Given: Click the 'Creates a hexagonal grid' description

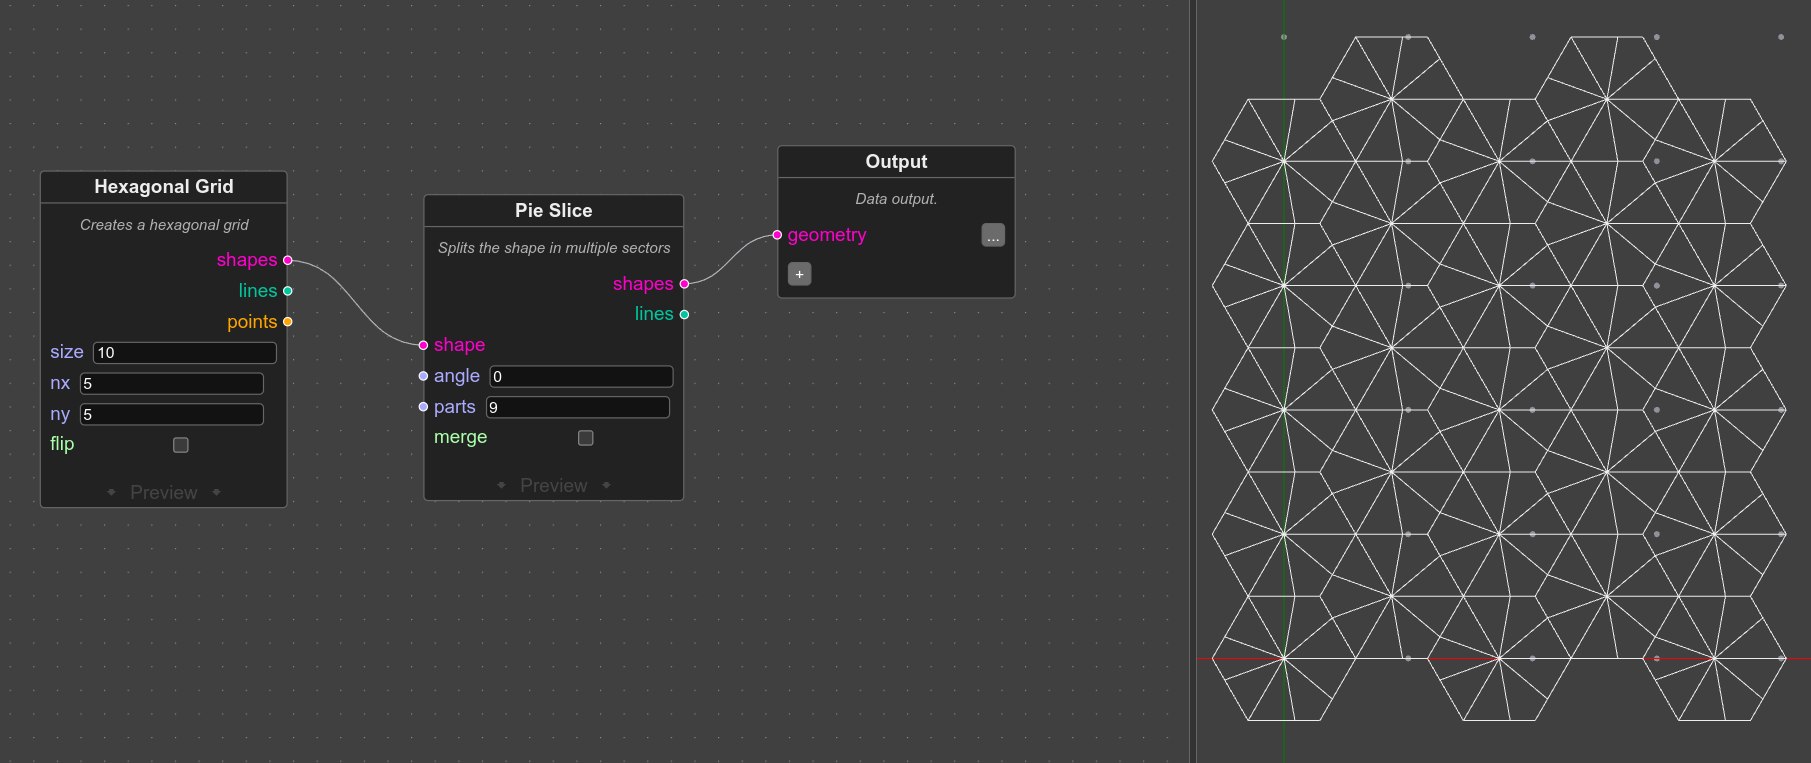Looking at the screenshot, I should (x=164, y=225).
